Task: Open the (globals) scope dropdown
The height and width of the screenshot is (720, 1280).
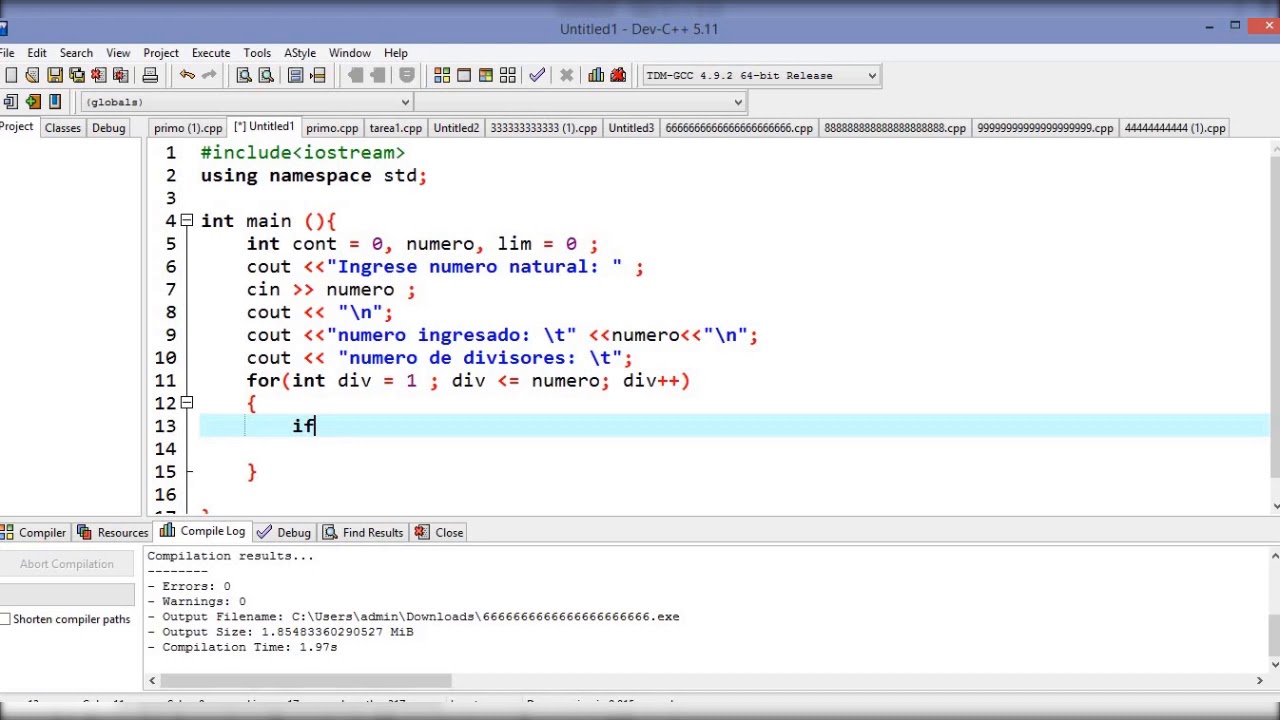Action: tap(245, 102)
